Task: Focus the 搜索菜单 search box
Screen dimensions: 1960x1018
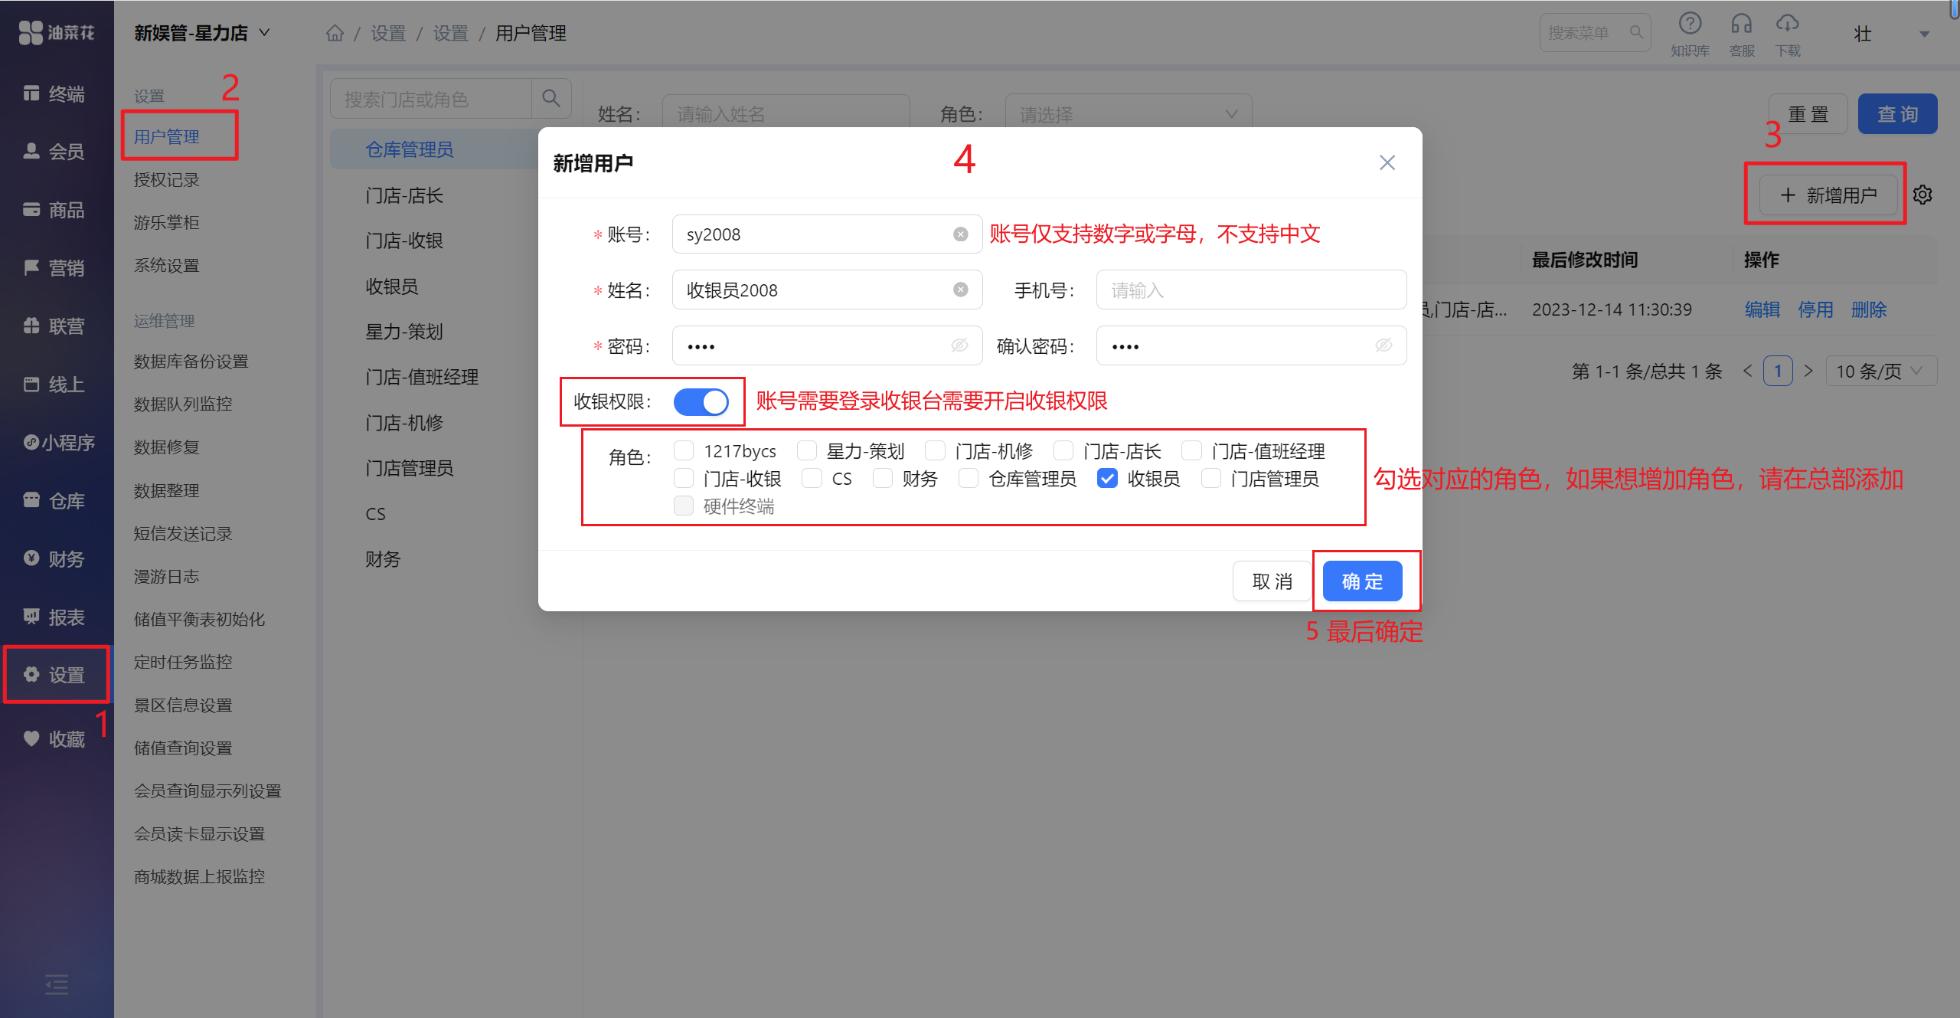Action: (x=1594, y=33)
